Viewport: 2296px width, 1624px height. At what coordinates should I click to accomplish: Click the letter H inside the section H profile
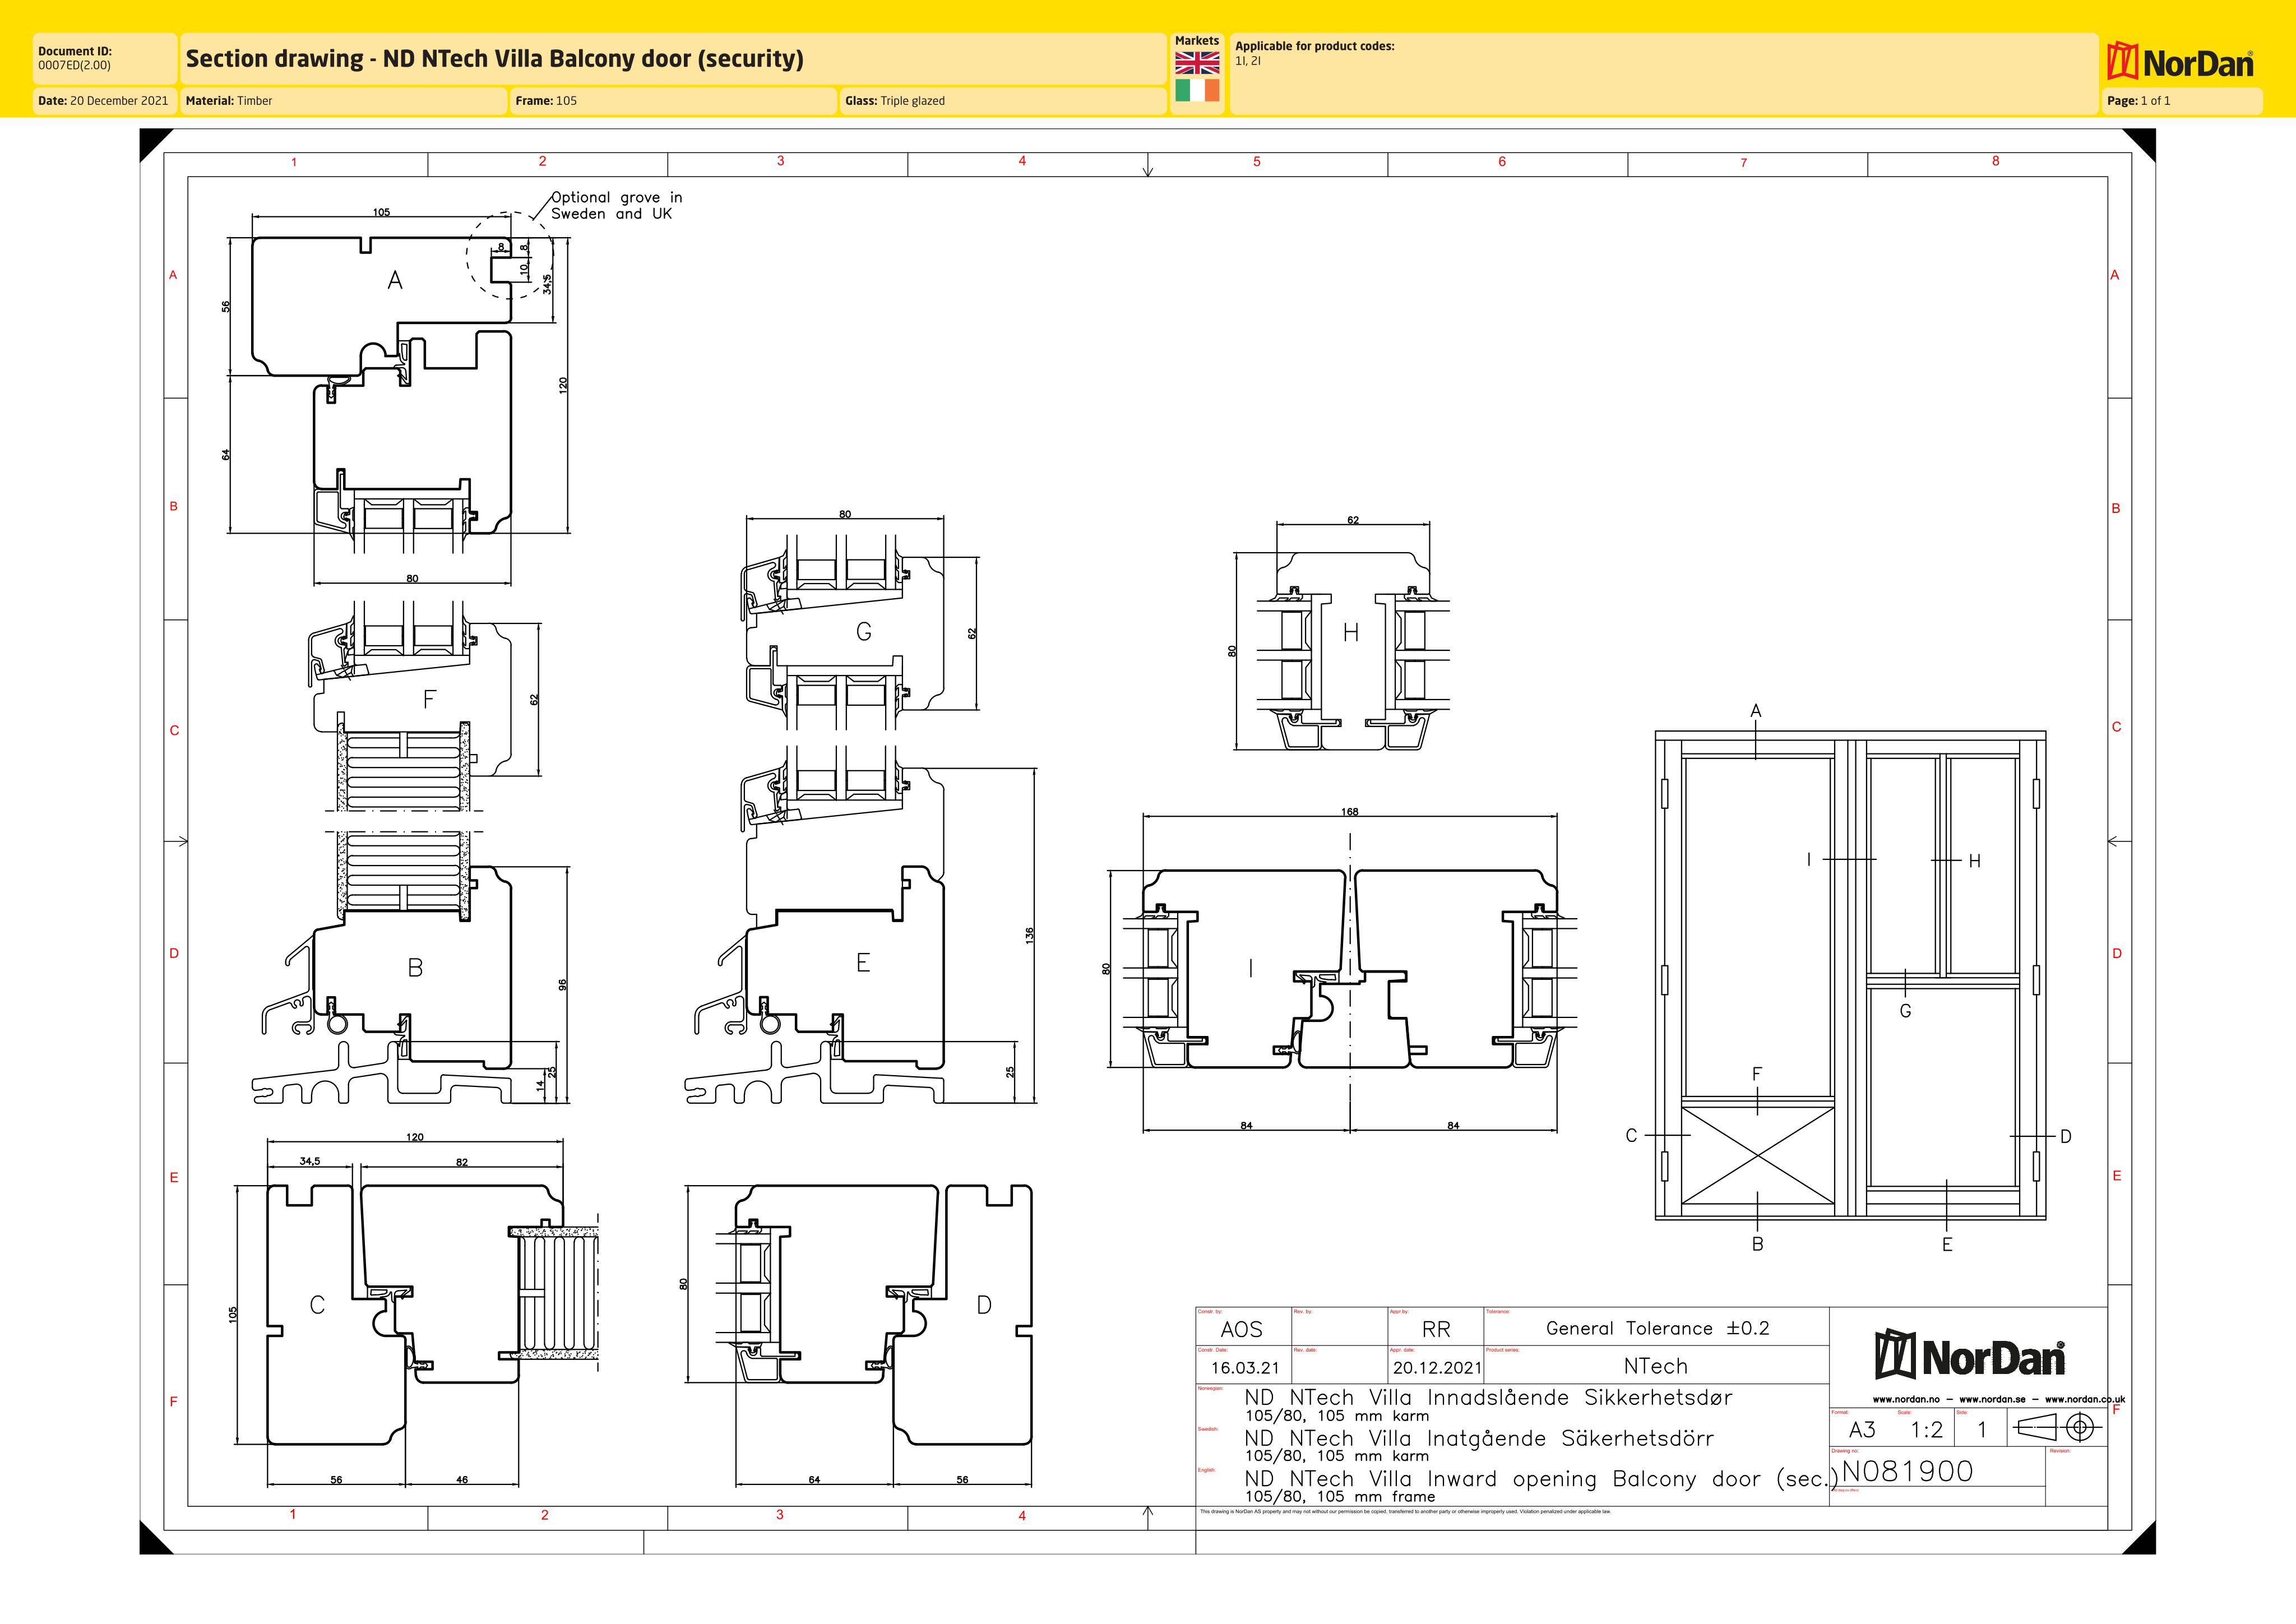coord(1351,633)
